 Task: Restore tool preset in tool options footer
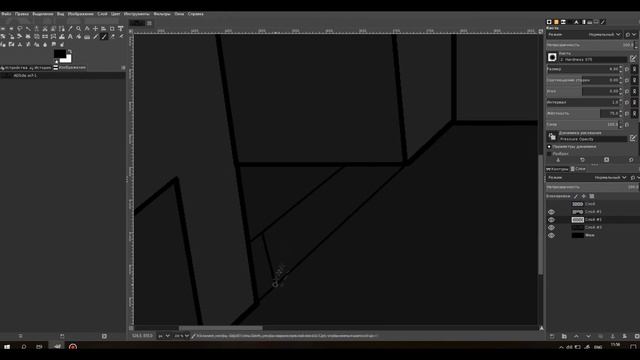click(x=582, y=160)
